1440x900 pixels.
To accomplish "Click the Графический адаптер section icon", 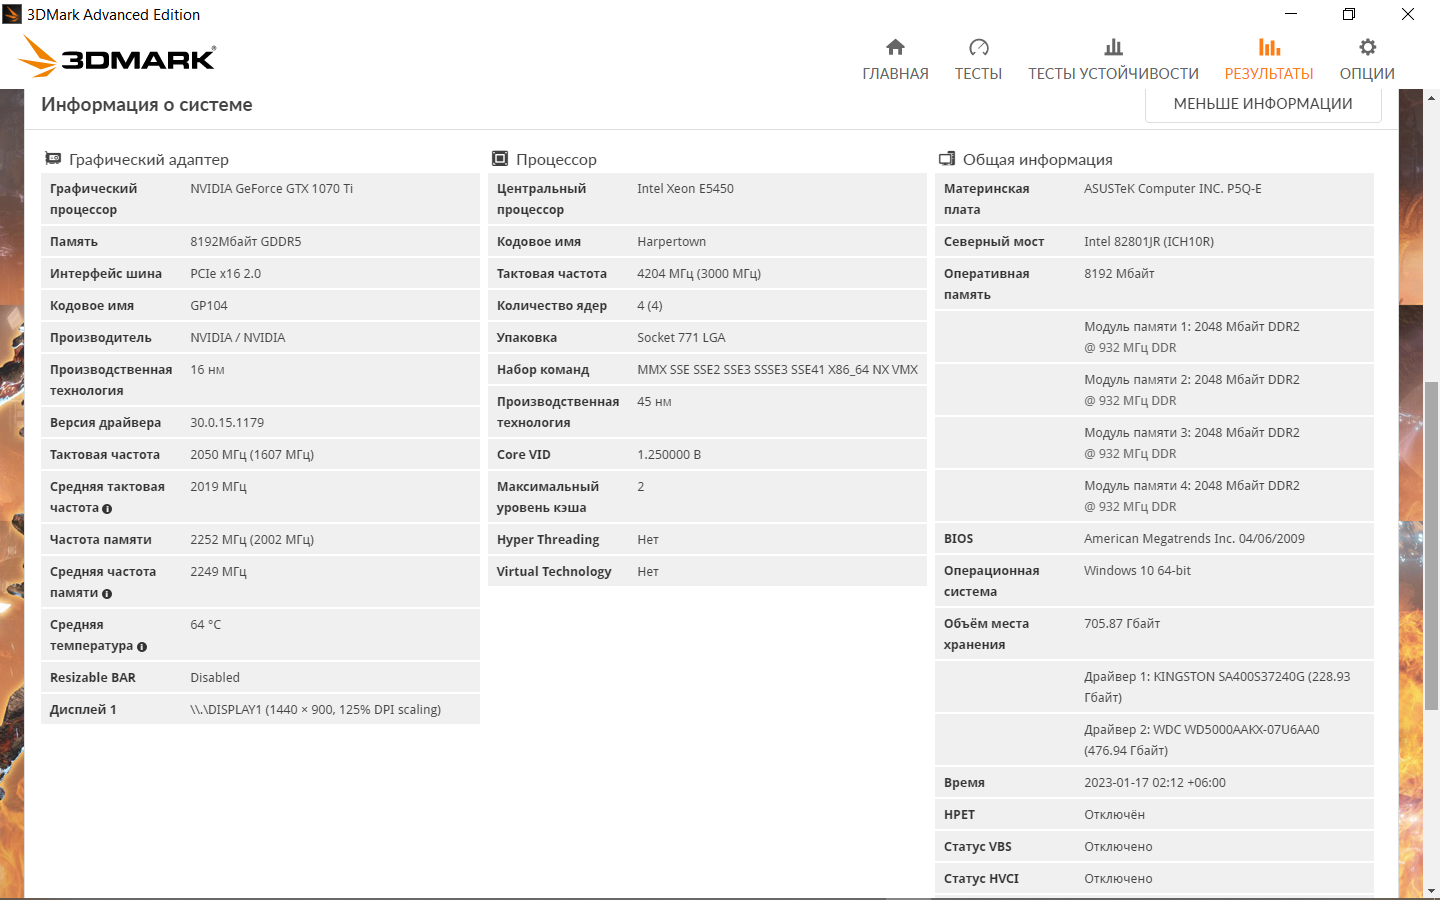I will [x=53, y=159].
